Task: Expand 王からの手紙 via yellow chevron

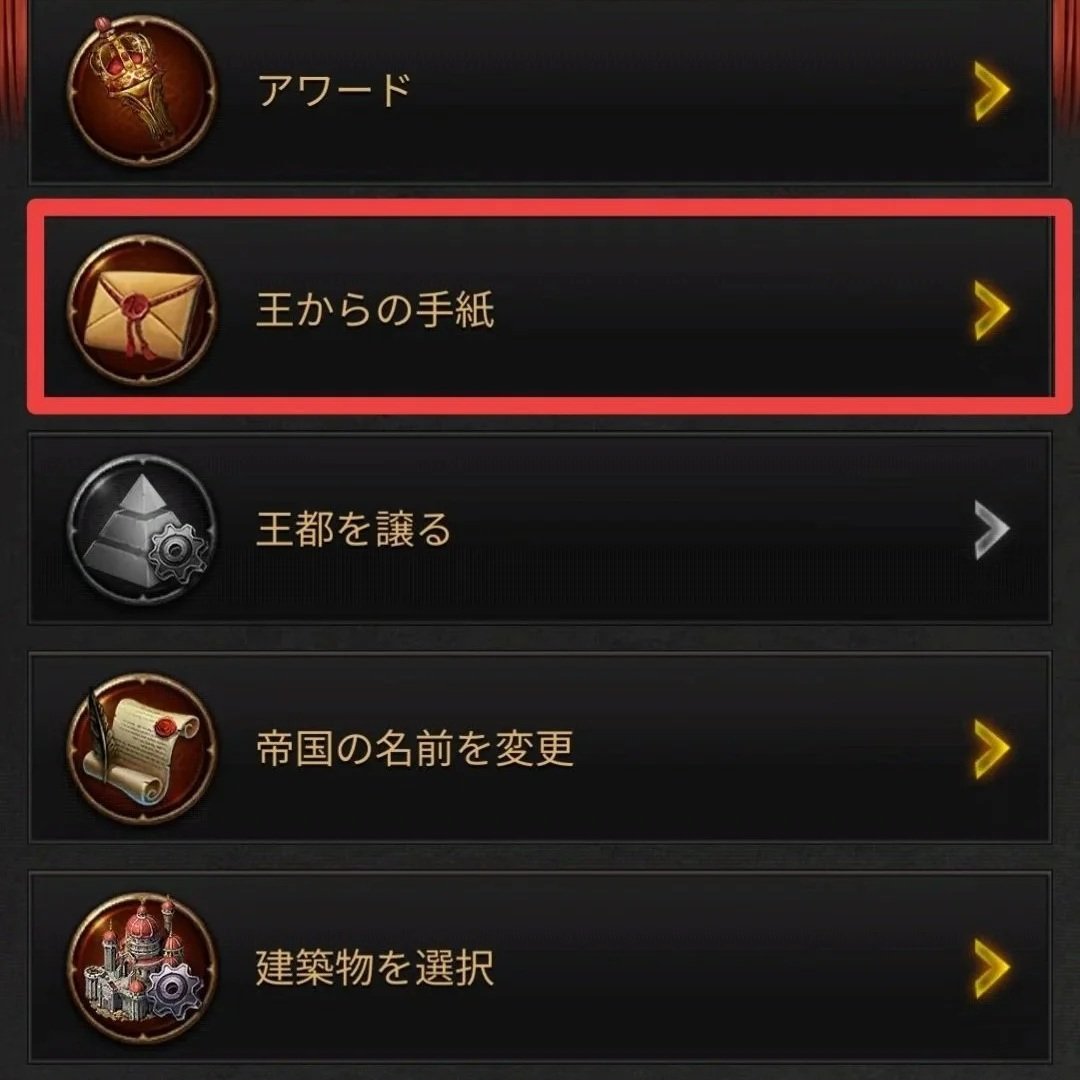Action: coord(992,309)
